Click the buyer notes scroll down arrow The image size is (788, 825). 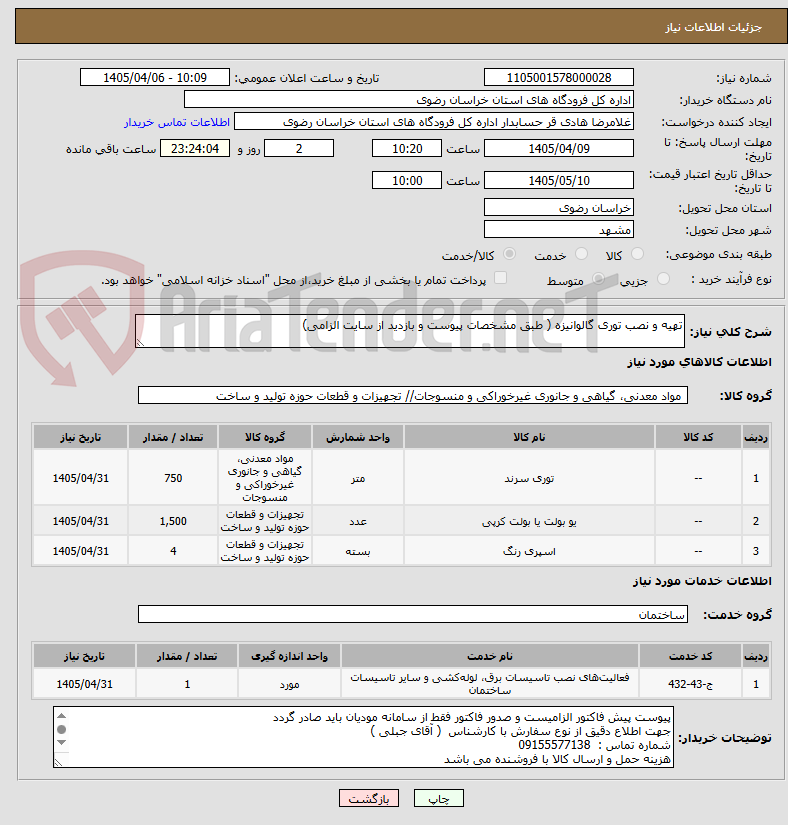(x=62, y=742)
